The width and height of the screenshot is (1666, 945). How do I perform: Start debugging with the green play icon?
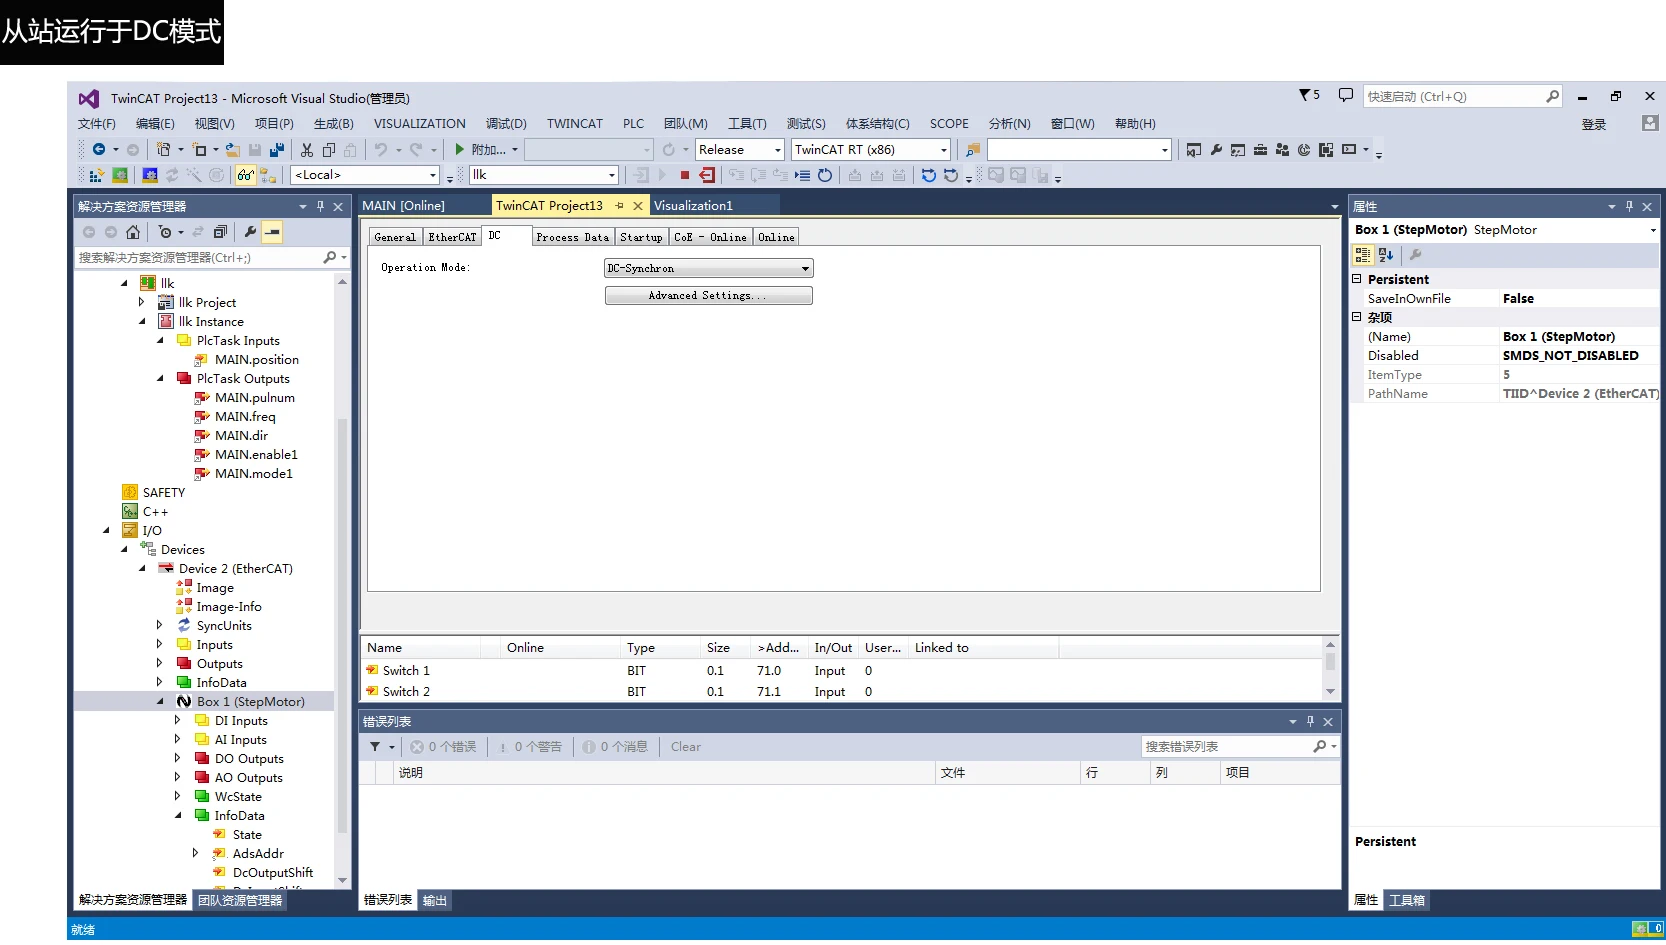pyautogui.click(x=459, y=150)
